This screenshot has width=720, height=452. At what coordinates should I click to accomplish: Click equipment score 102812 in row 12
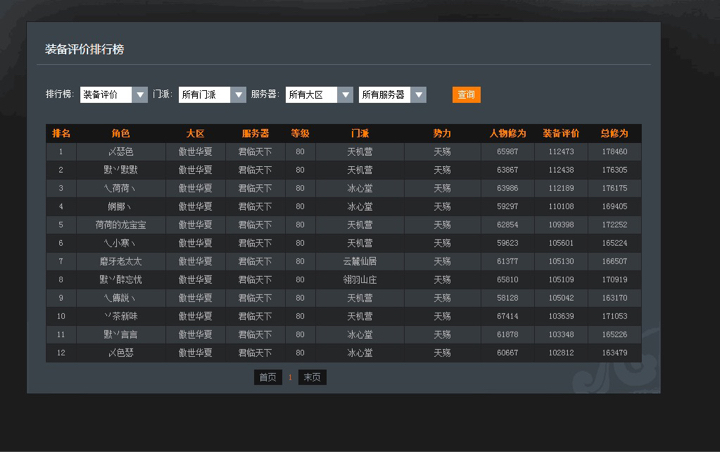tap(561, 353)
